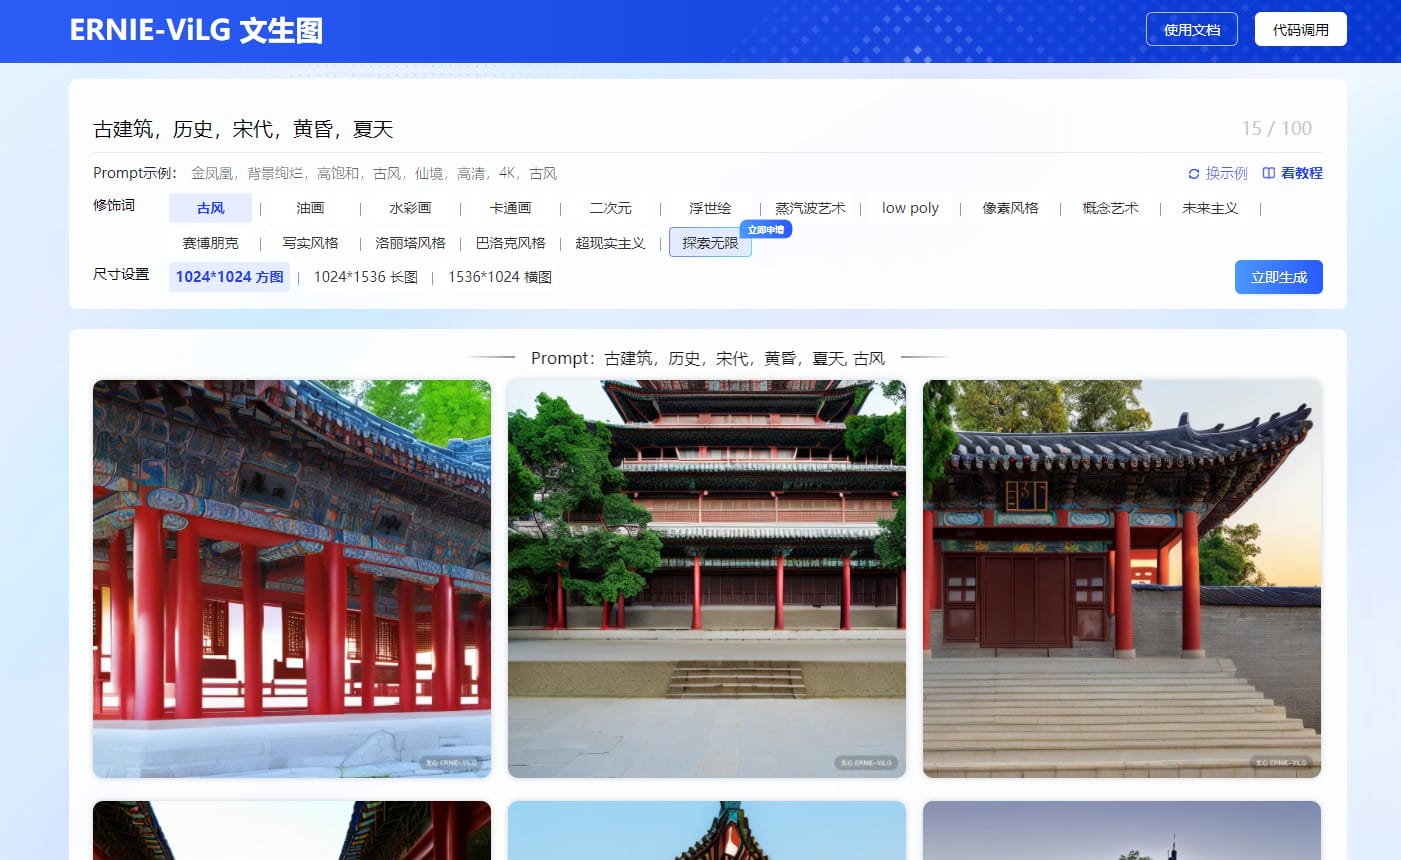This screenshot has height=860, width=1401.
Task: Select the 未来主义 style modifier
Action: [1210, 208]
